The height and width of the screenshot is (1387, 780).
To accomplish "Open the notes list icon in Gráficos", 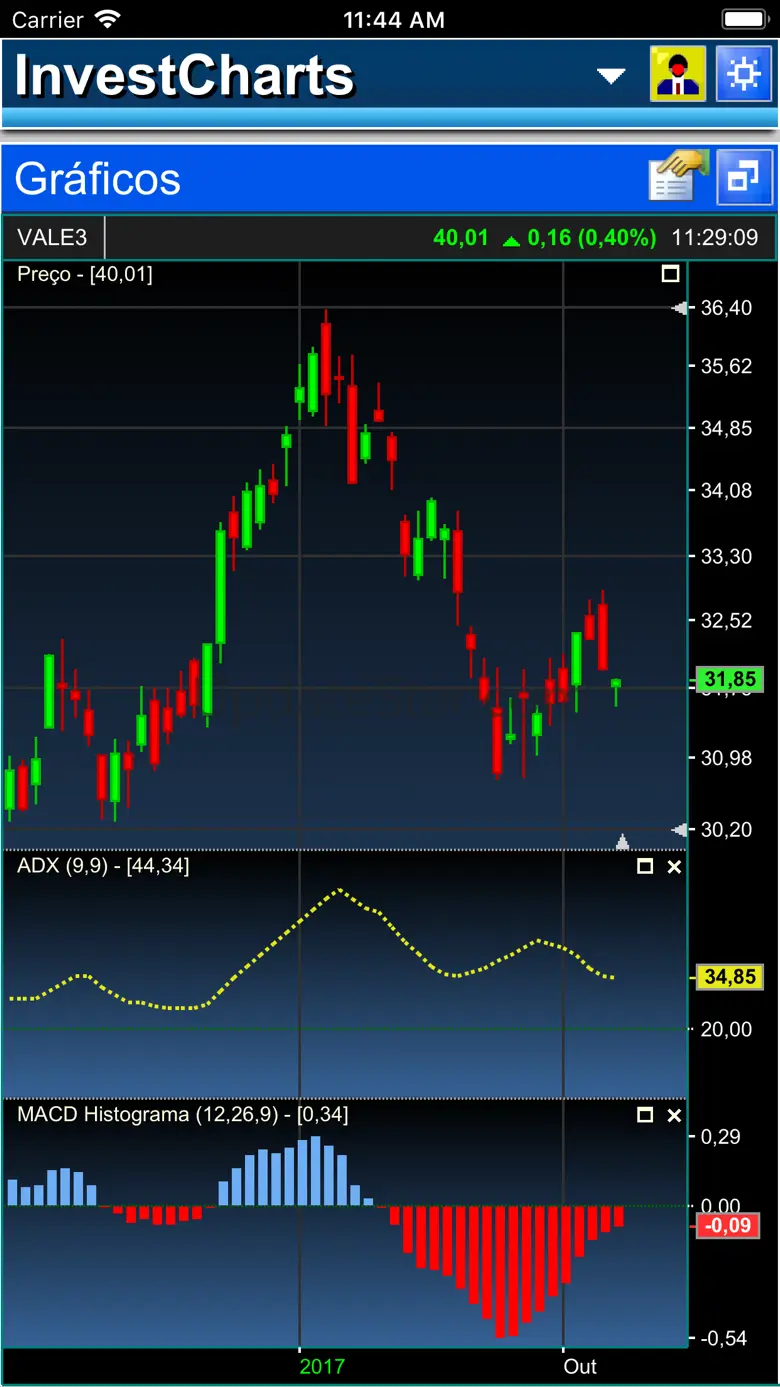I will coord(678,177).
